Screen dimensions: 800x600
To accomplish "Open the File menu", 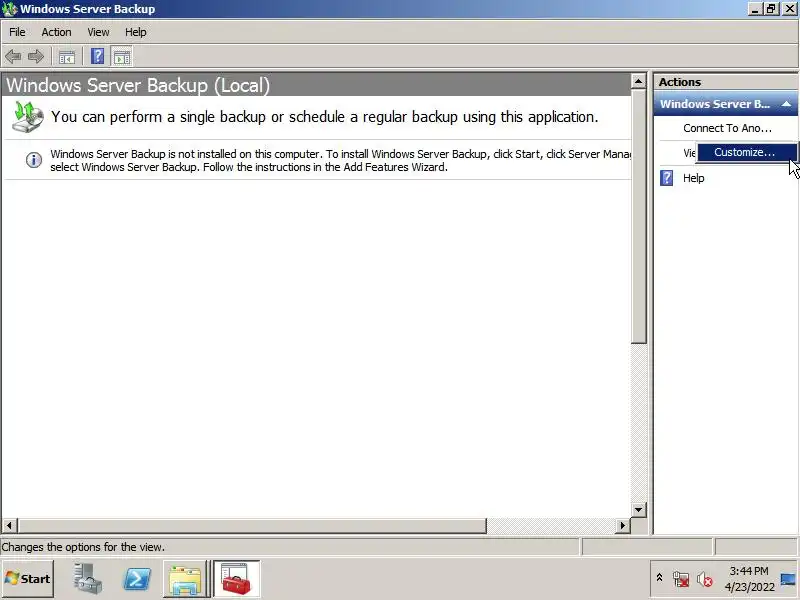I will point(17,32).
